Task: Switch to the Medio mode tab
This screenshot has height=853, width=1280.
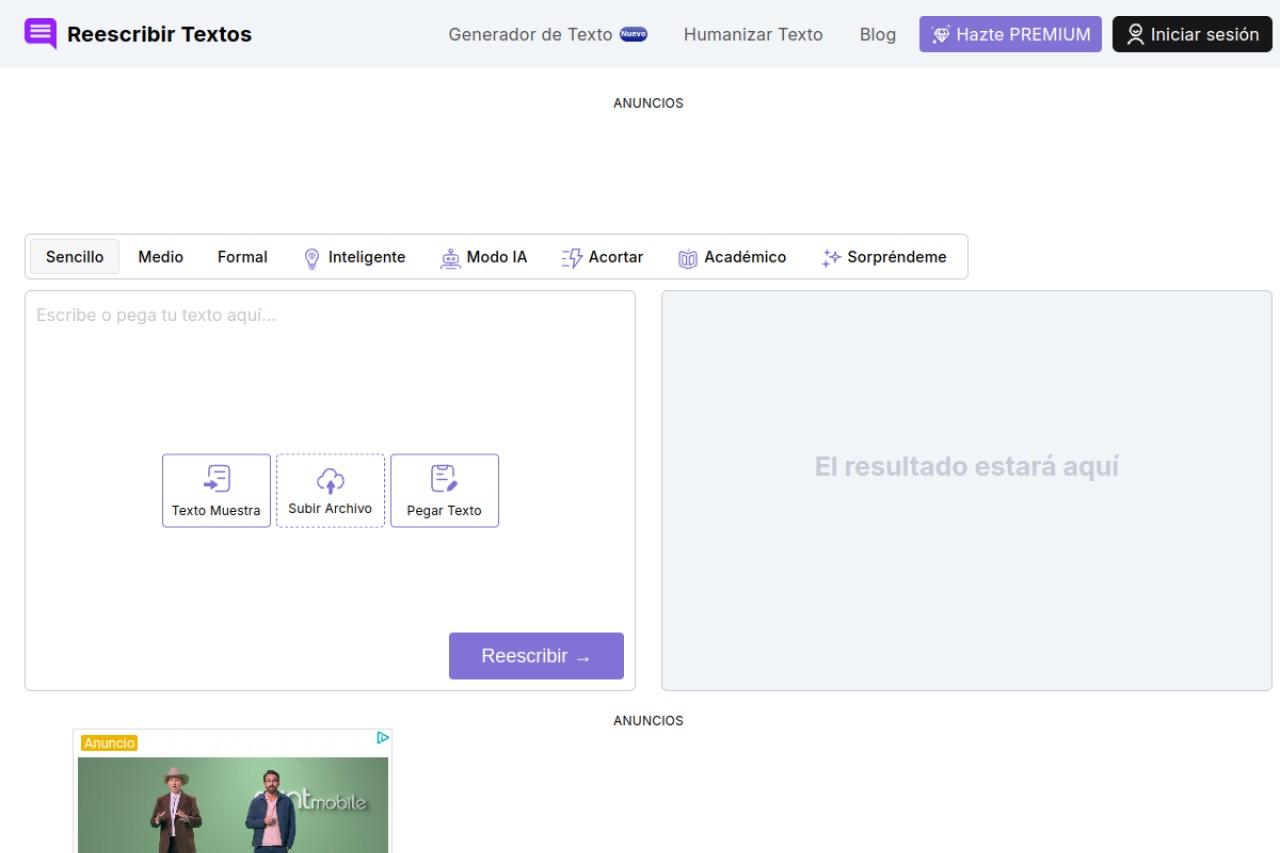Action: (x=161, y=257)
